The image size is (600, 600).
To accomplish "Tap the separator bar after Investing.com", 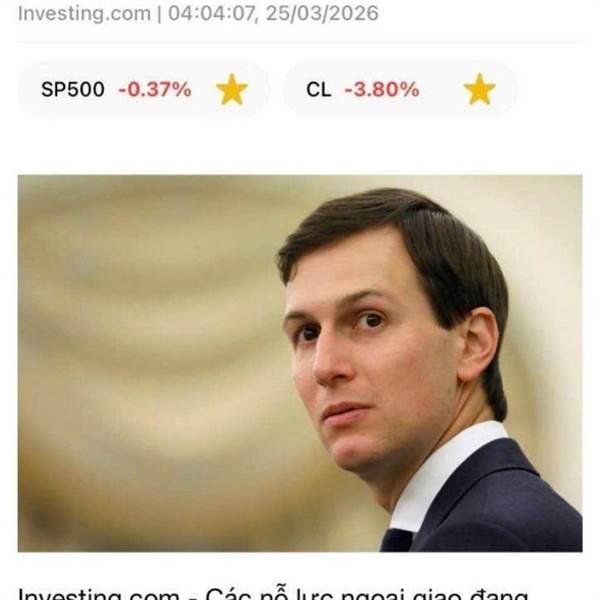I will click(160, 13).
